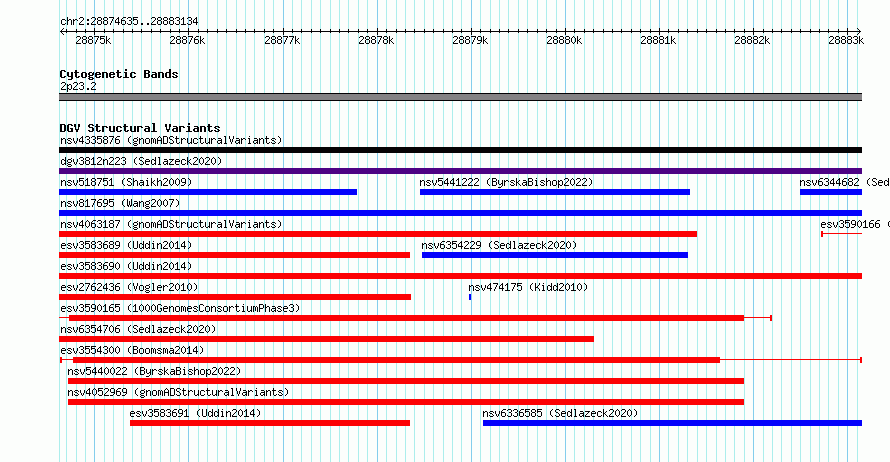Click the 28879k ruler position
Screen dimensions: 890x462
point(470,40)
